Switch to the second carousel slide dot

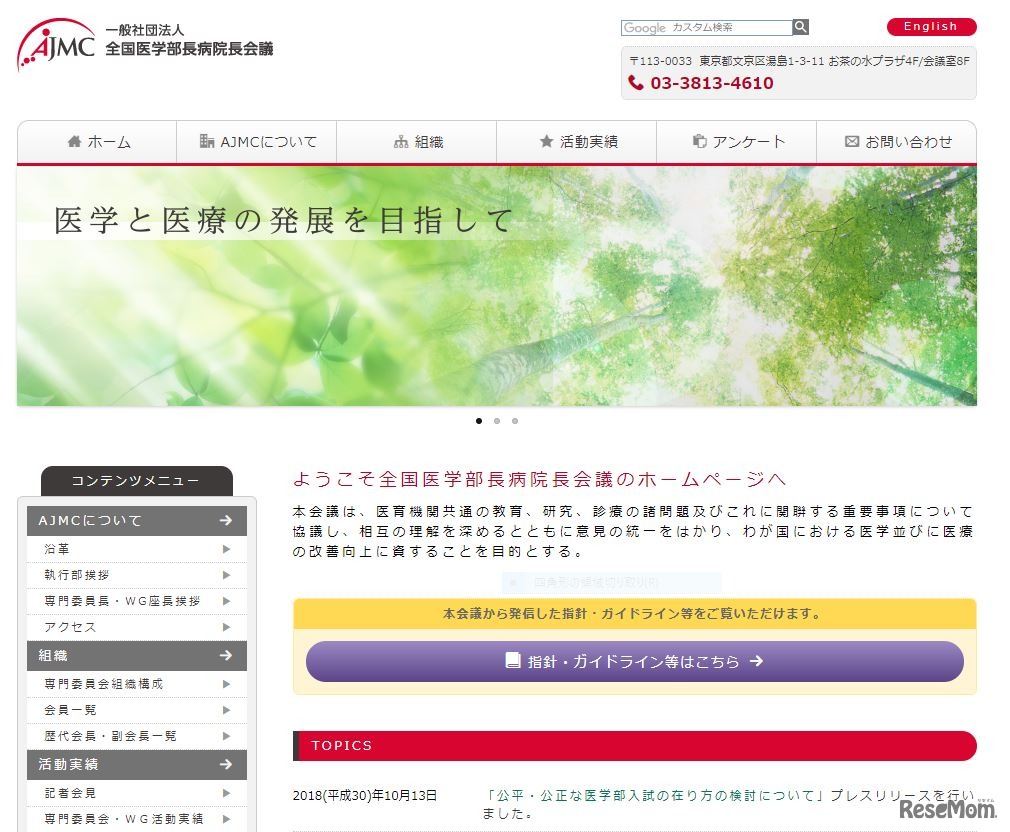(497, 421)
